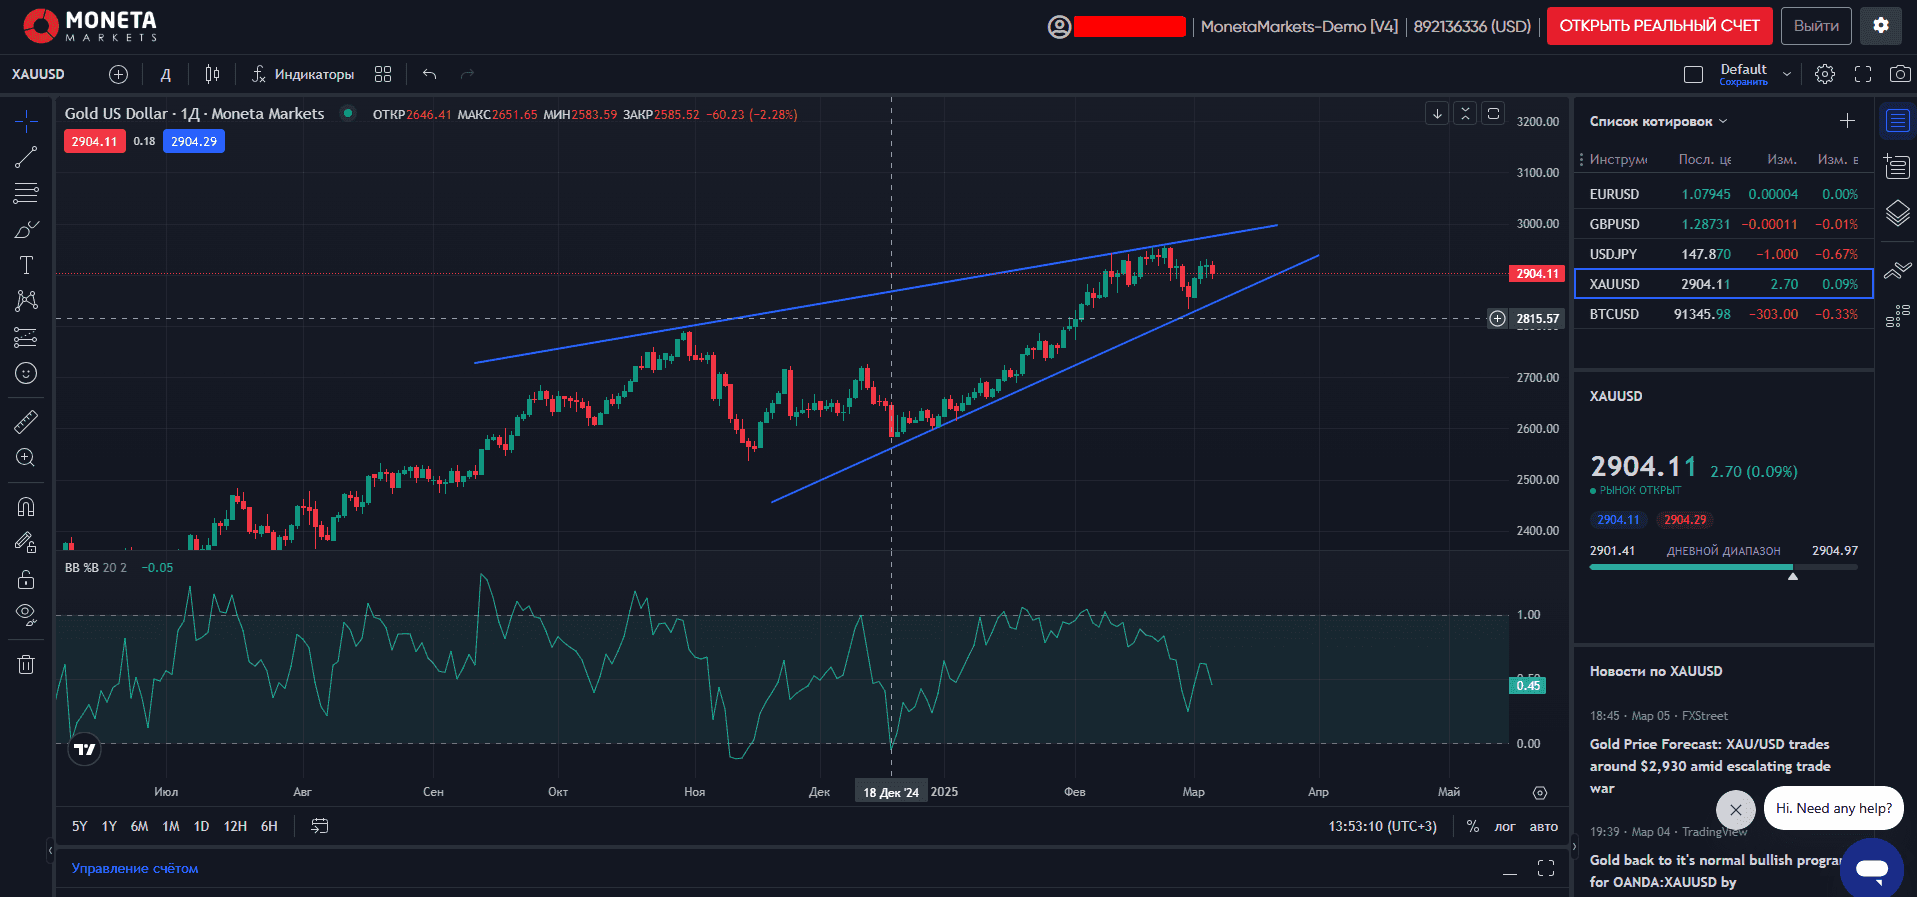Screen dimensions: 1917x897
Task: Select the crosshair cursor tool
Action: (26, 121)
